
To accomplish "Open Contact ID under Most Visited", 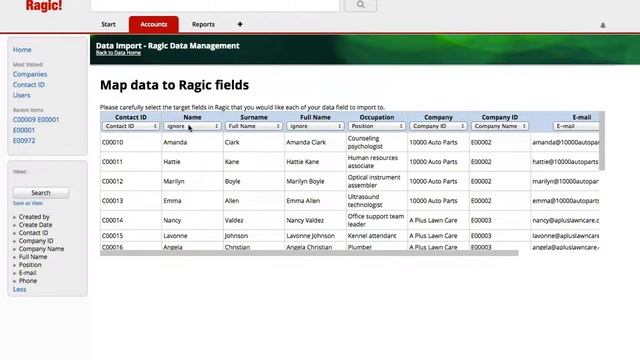I will pyautogui.click(x=29, y=85).
